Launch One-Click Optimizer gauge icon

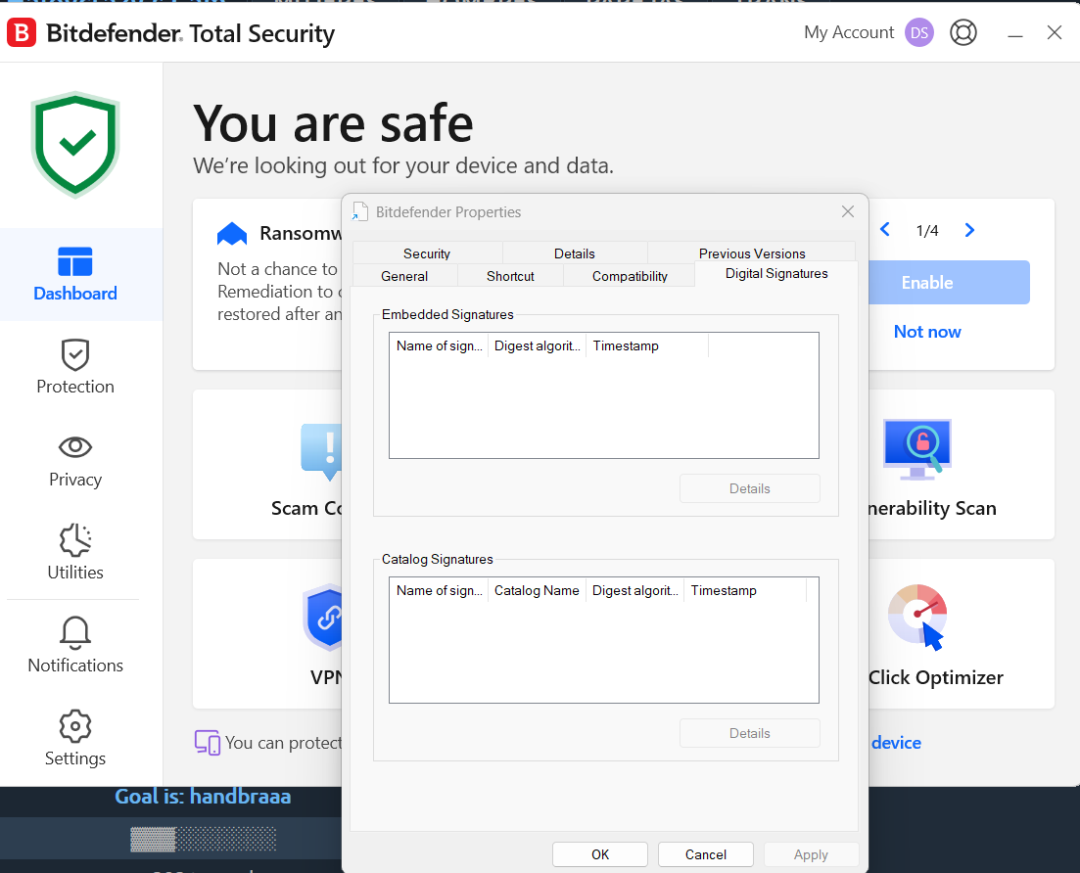[917, 617]
